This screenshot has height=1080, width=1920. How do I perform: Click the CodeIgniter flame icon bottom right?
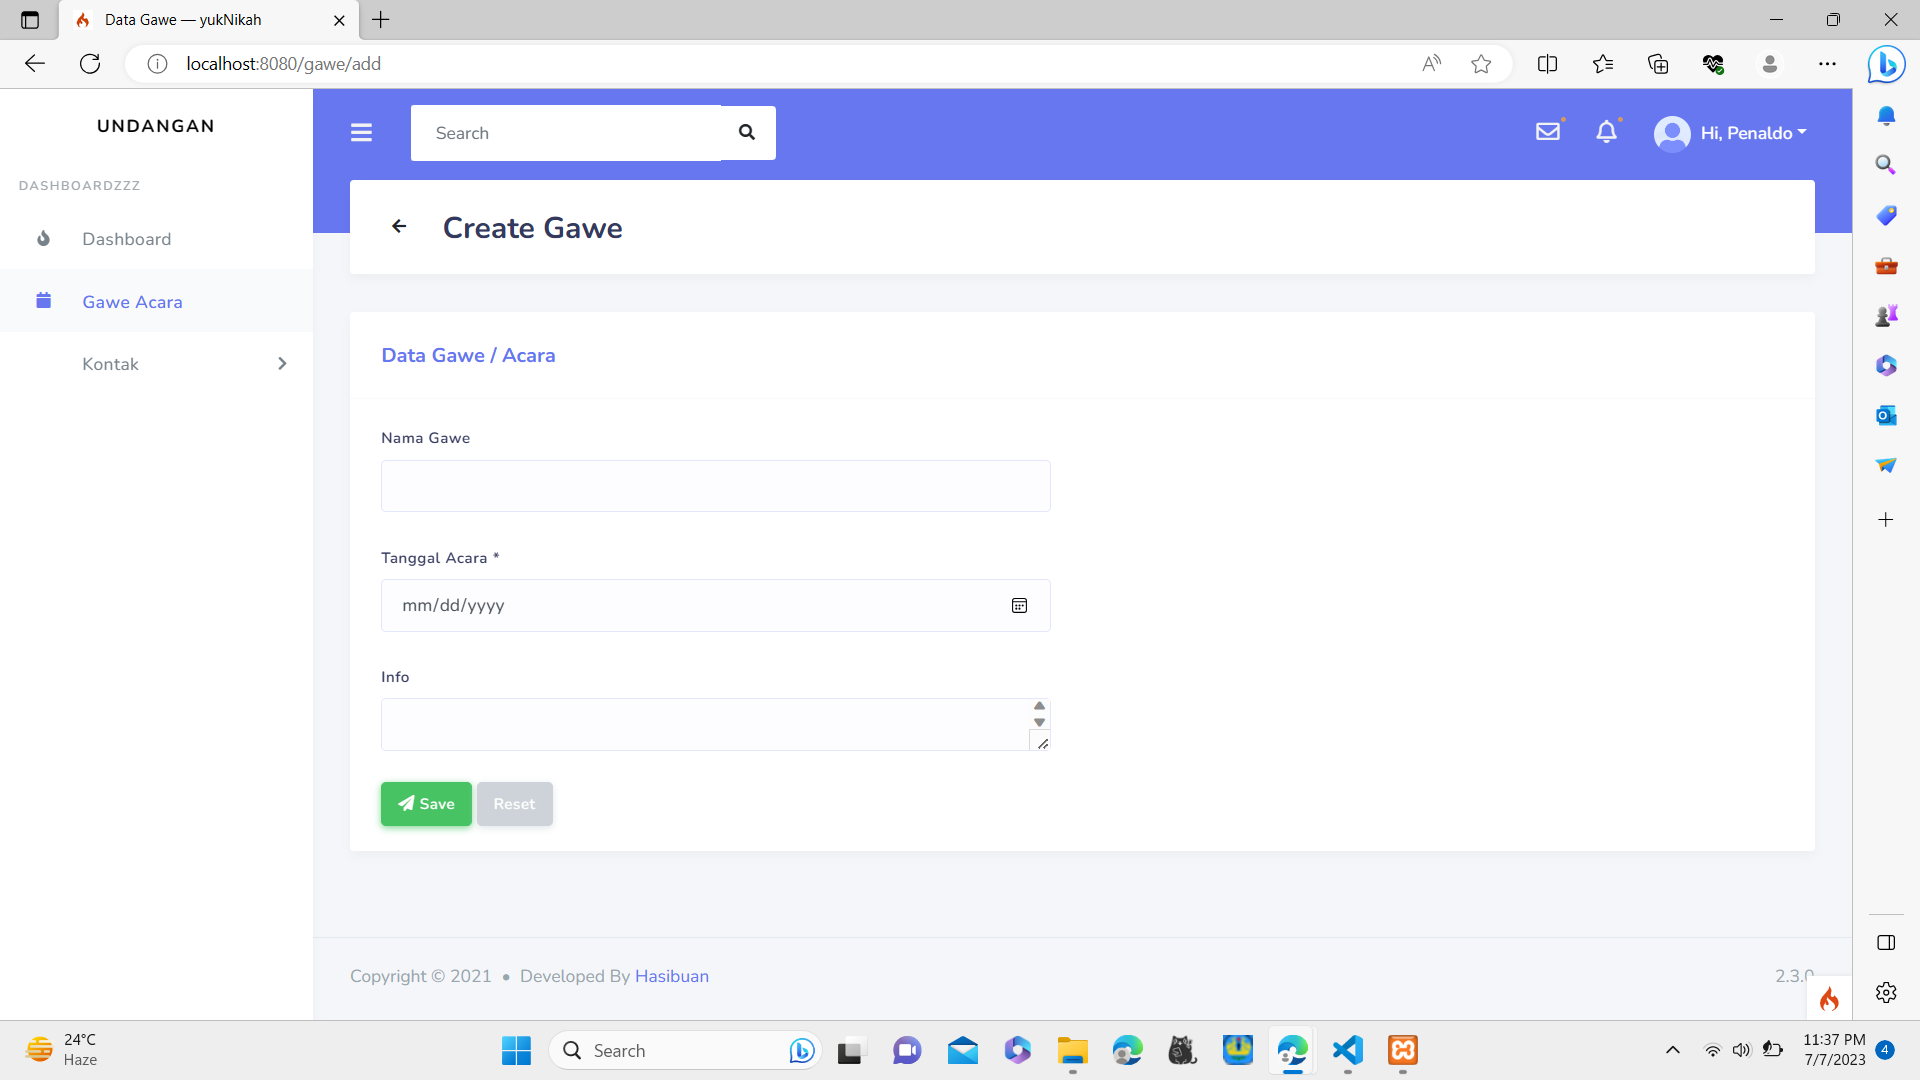pos(1830,999)
